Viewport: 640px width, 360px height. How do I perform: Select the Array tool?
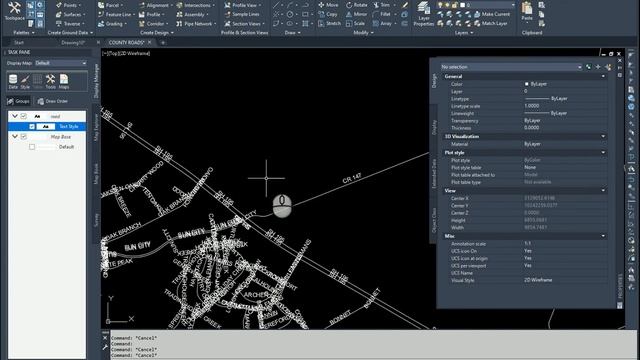[x=384, y=24]
